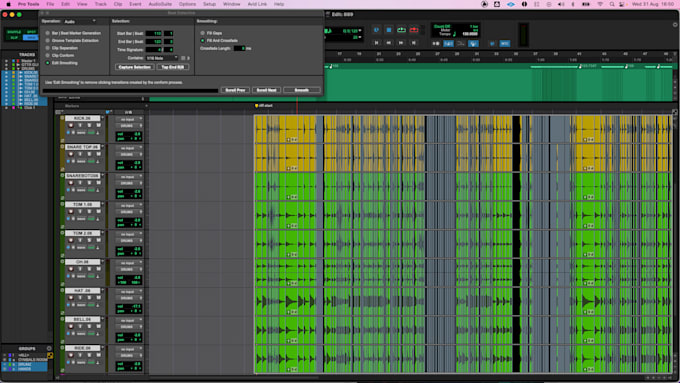Open KICK track input selector 'no input'
The height and width of the screenshot is (383, 680).
click(128, 119)
